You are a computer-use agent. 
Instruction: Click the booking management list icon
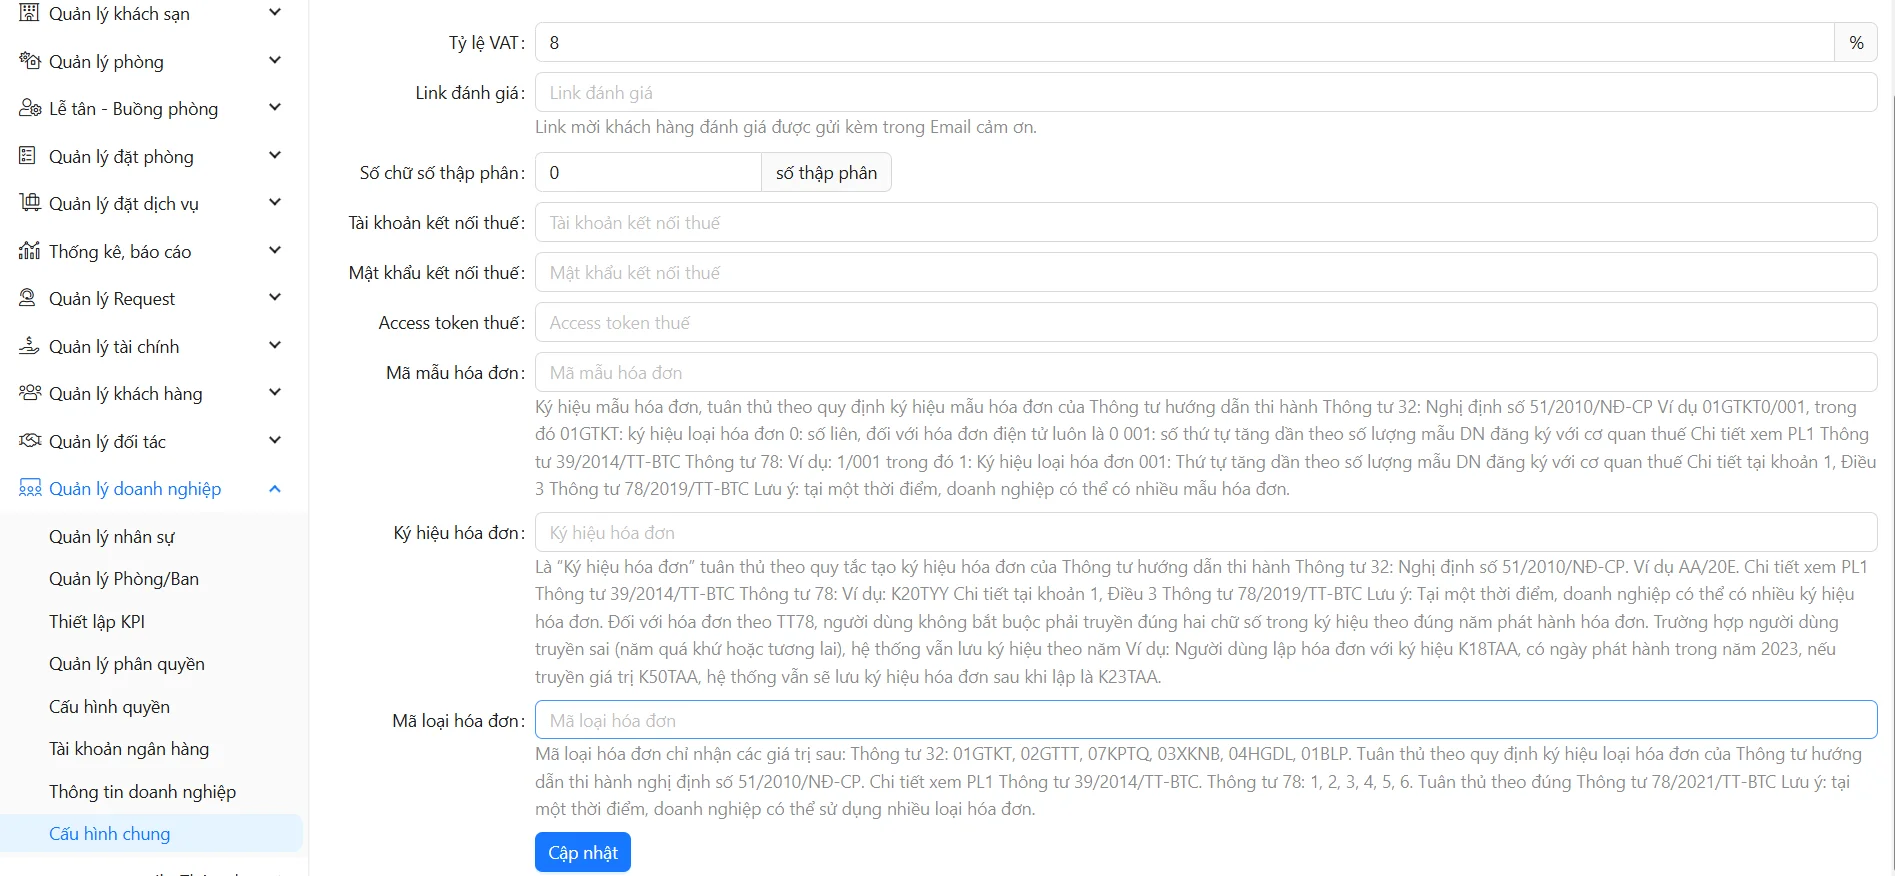28,156
